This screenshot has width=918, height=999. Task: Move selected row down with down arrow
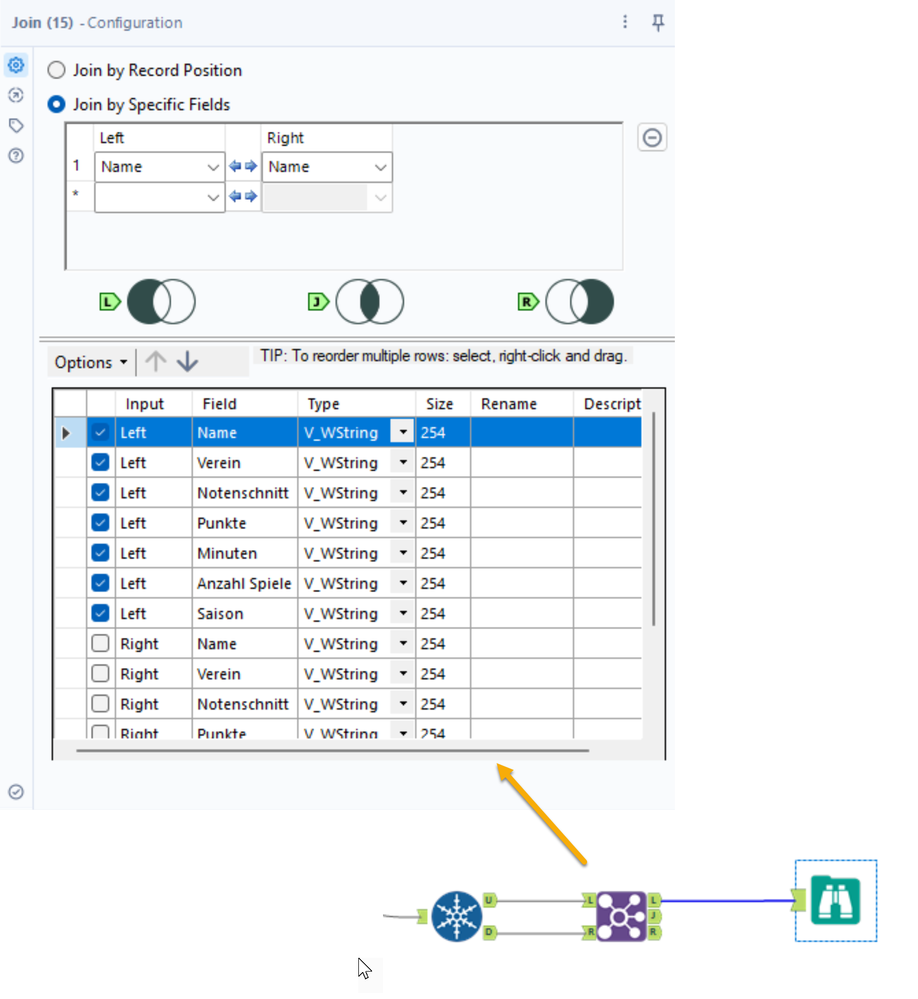pos(187,362)
